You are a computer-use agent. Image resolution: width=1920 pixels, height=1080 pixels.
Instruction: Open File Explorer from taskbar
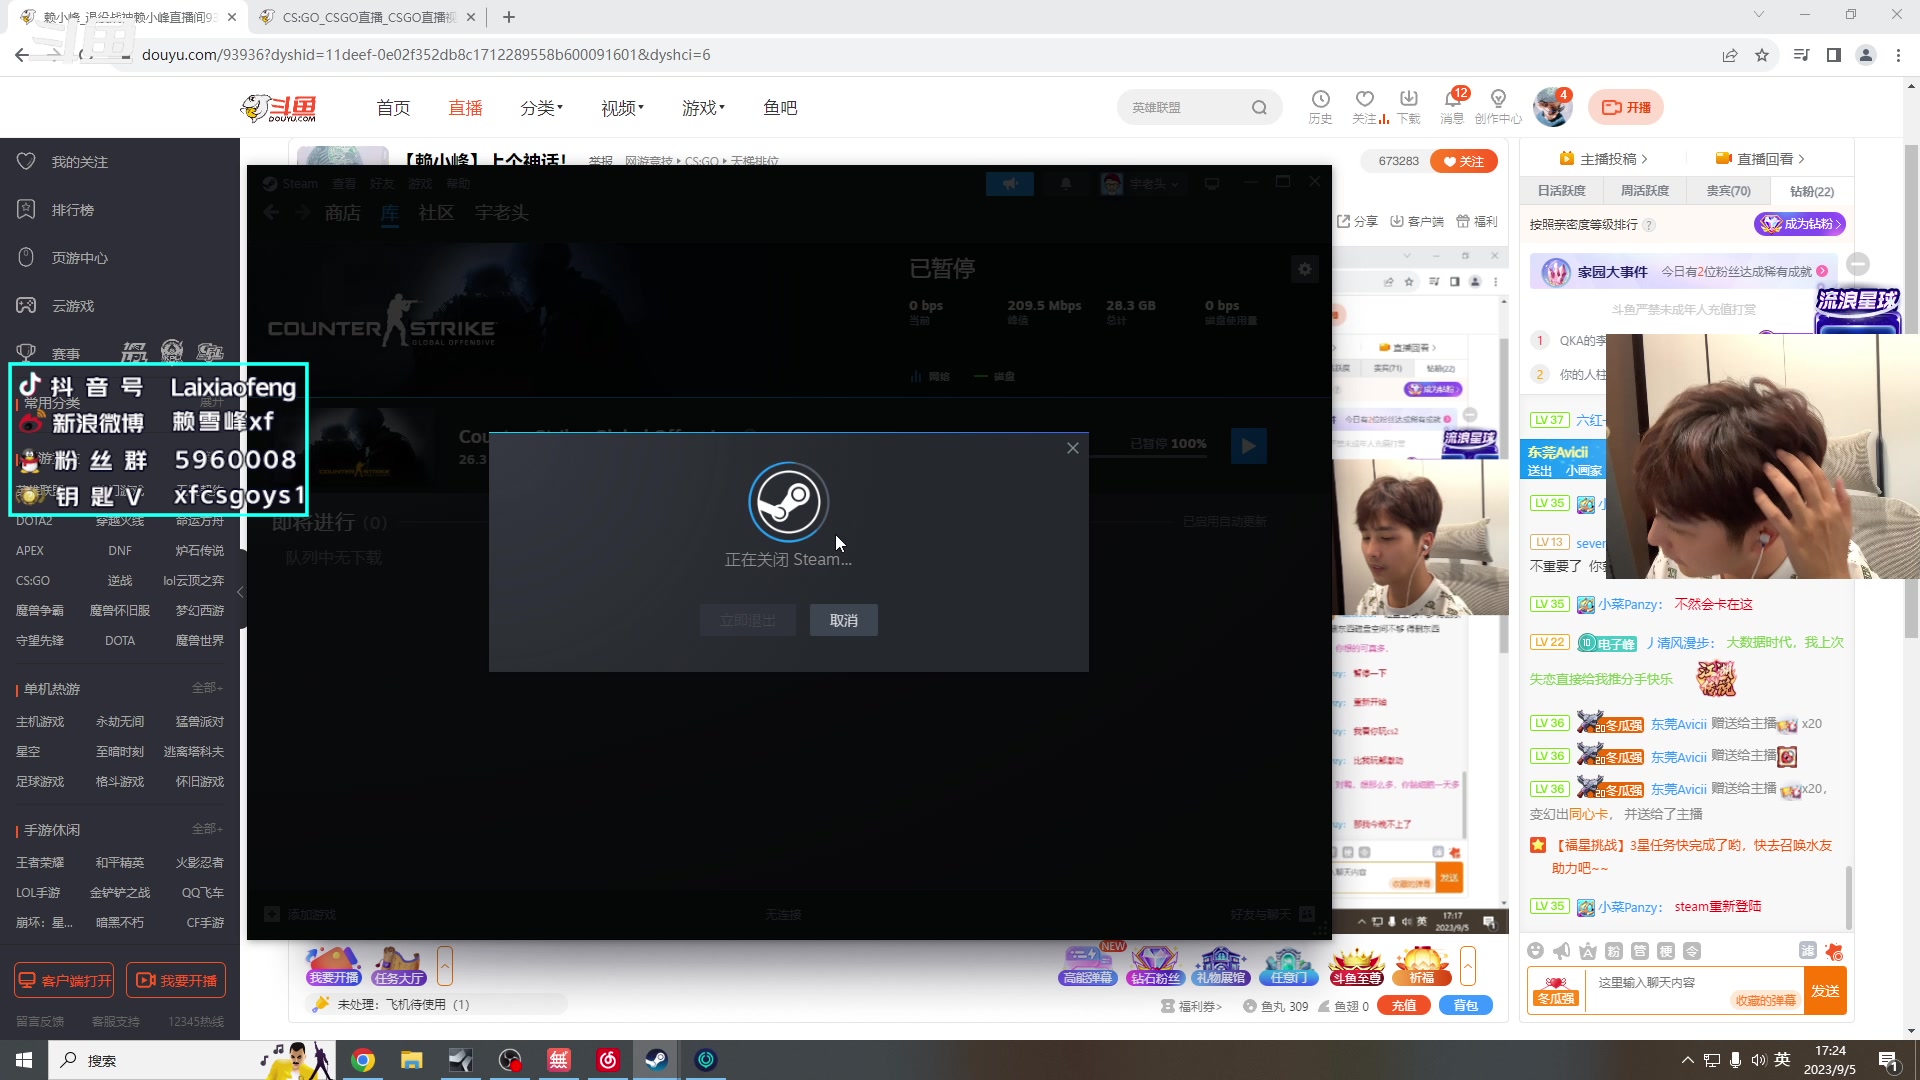pos(412,1060)
